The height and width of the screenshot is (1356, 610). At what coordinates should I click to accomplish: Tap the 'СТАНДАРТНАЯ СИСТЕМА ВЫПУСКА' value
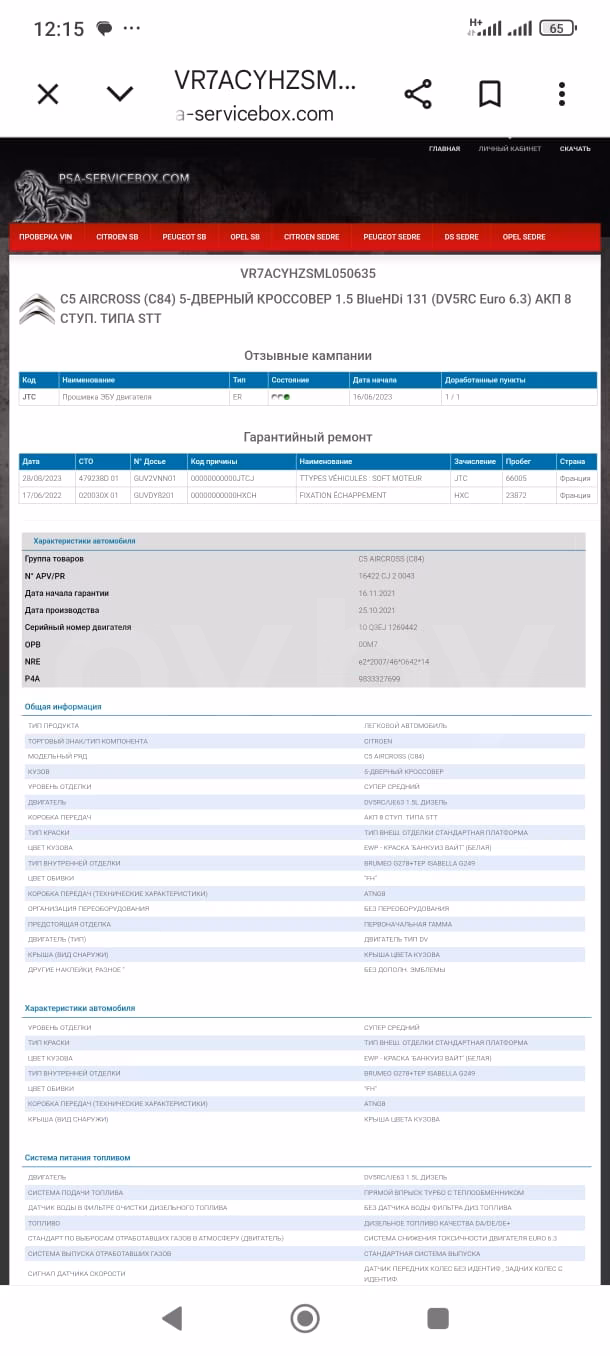(421, 1254)
